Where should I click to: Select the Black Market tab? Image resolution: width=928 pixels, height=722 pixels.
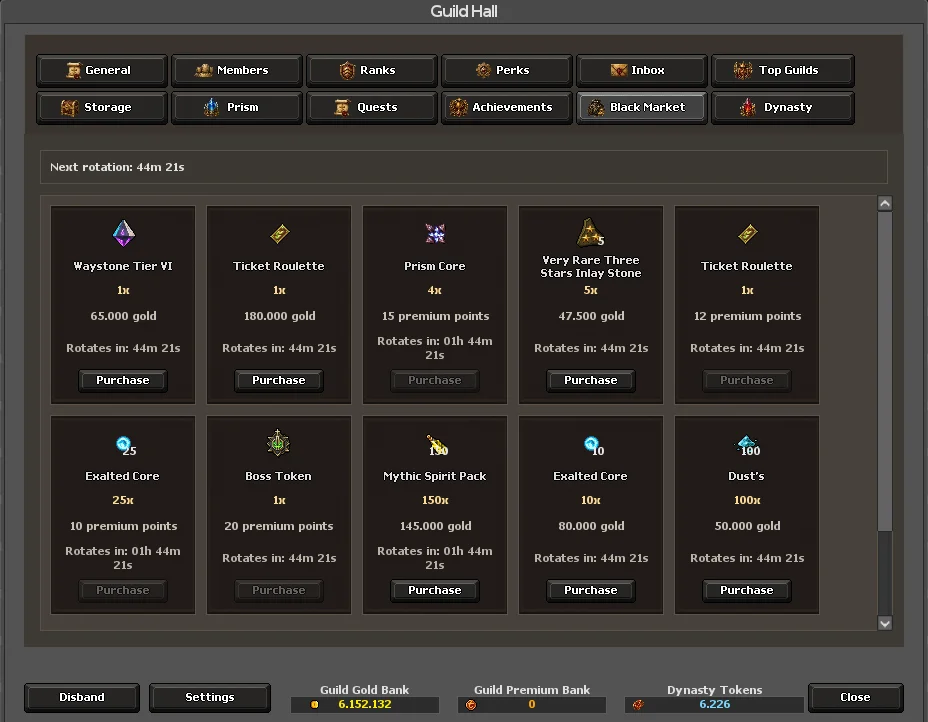point(642,107)
